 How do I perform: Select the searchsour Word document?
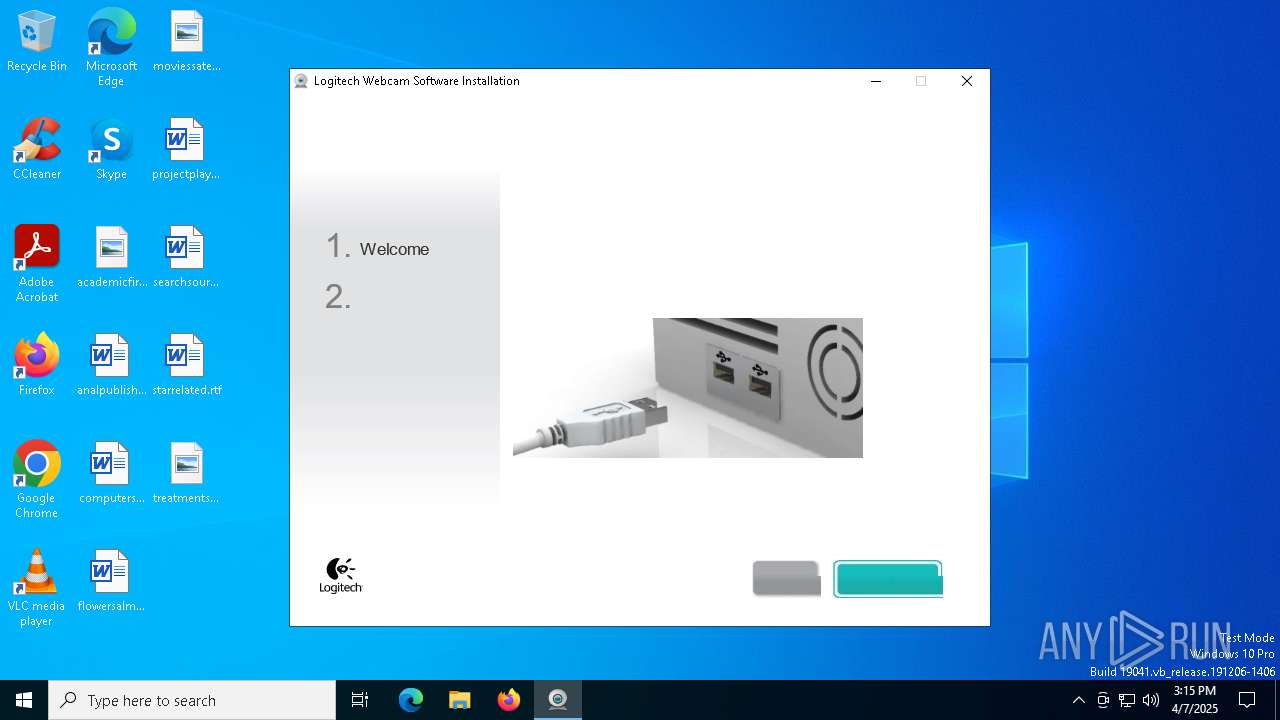186,257
